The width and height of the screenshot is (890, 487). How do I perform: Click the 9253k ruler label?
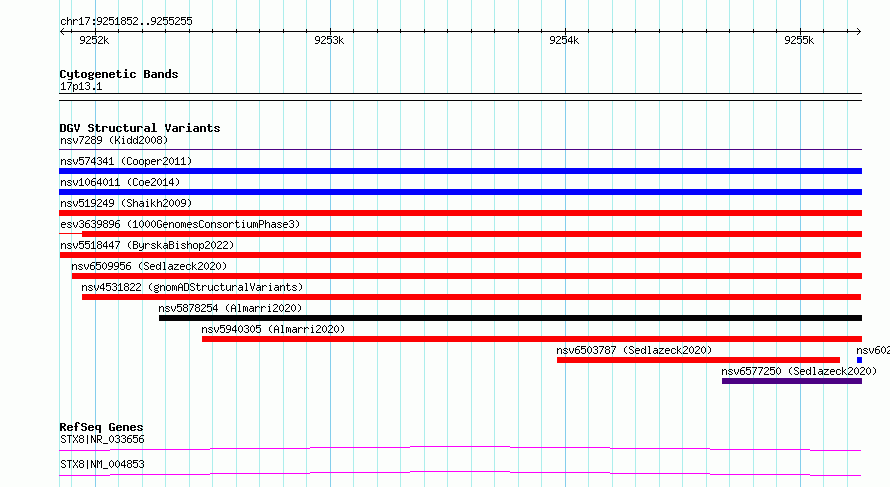pos(329,40)
